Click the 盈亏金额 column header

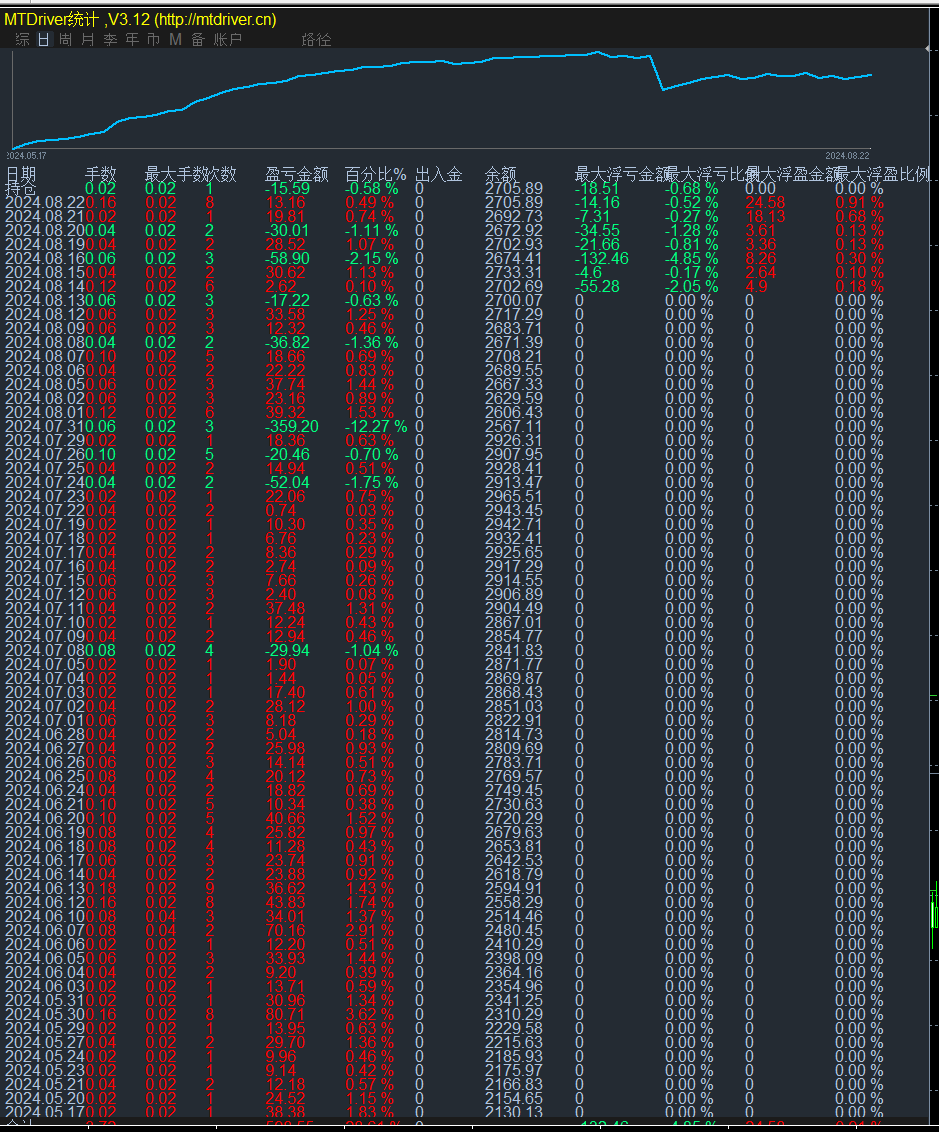click(297, 174)
